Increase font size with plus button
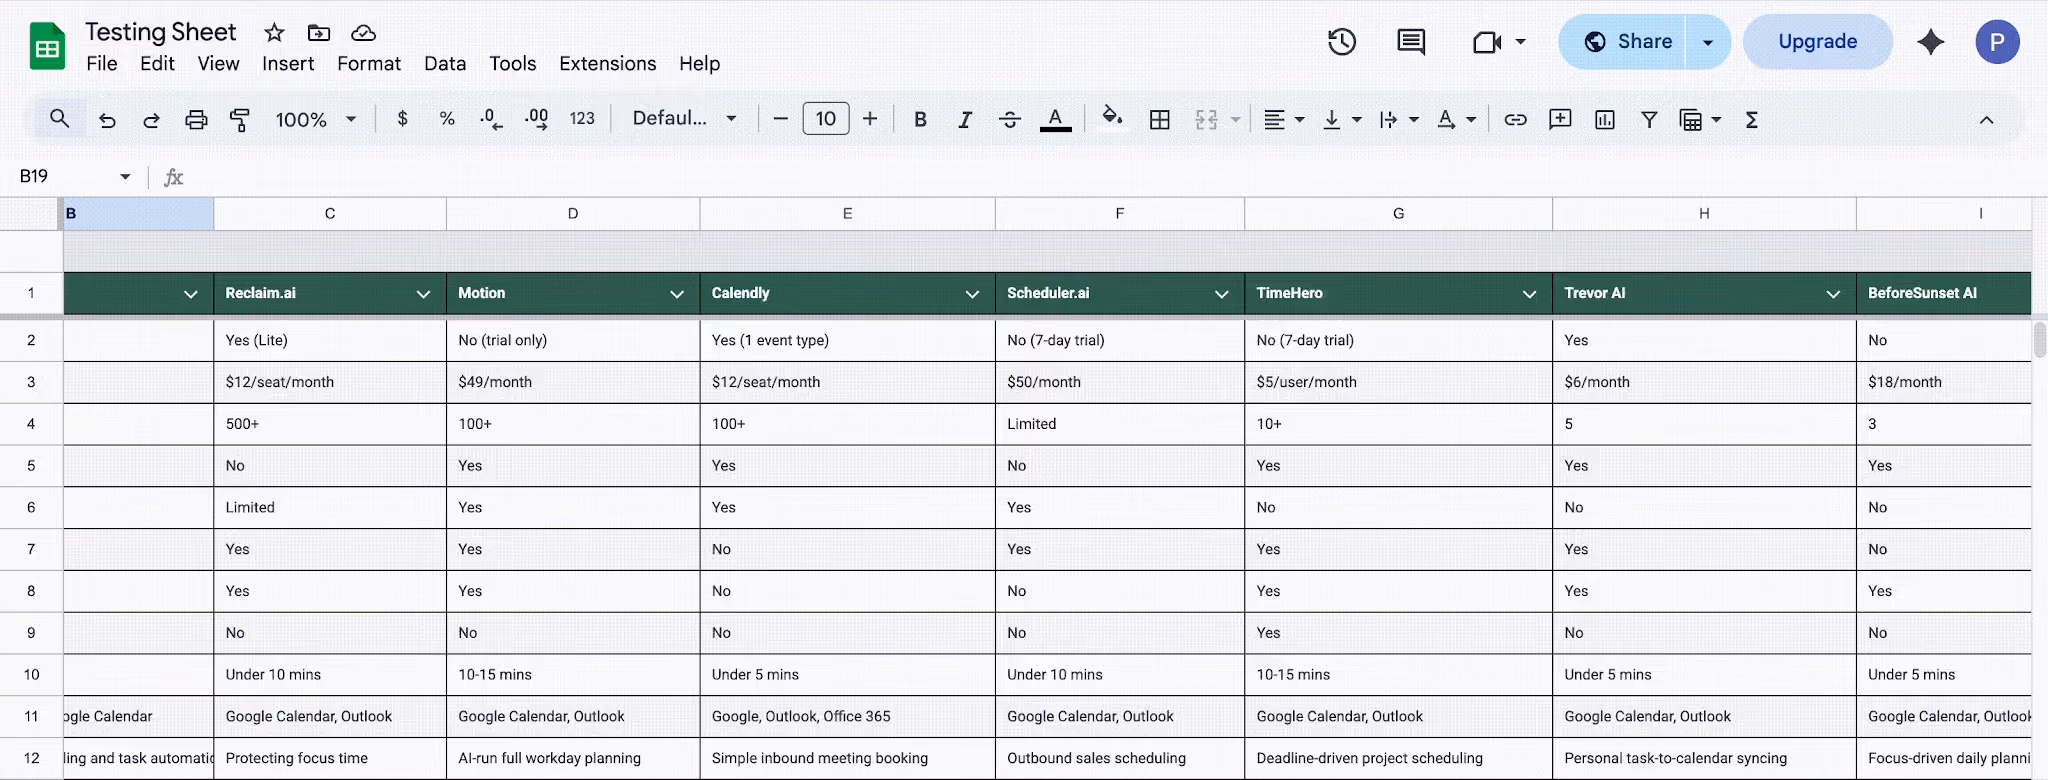The width and height of the screenshot is (2048, 780). pos(870,120)
